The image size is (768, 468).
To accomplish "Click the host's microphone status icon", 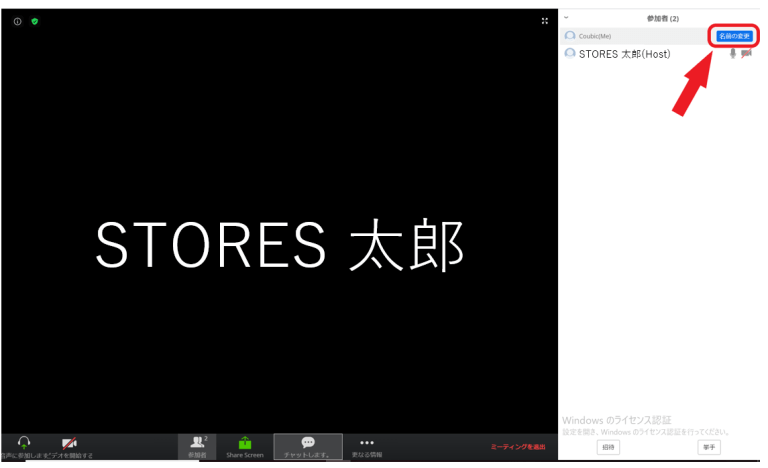I will point(733,53).
